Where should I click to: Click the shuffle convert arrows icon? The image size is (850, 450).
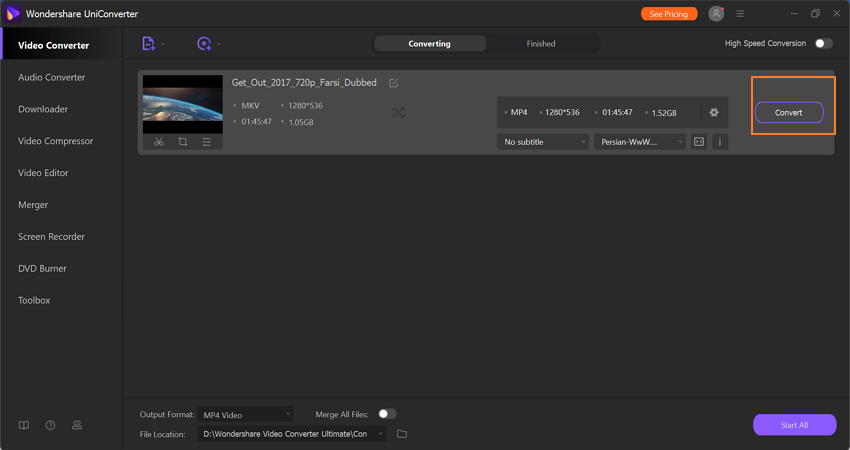[398, 112]
